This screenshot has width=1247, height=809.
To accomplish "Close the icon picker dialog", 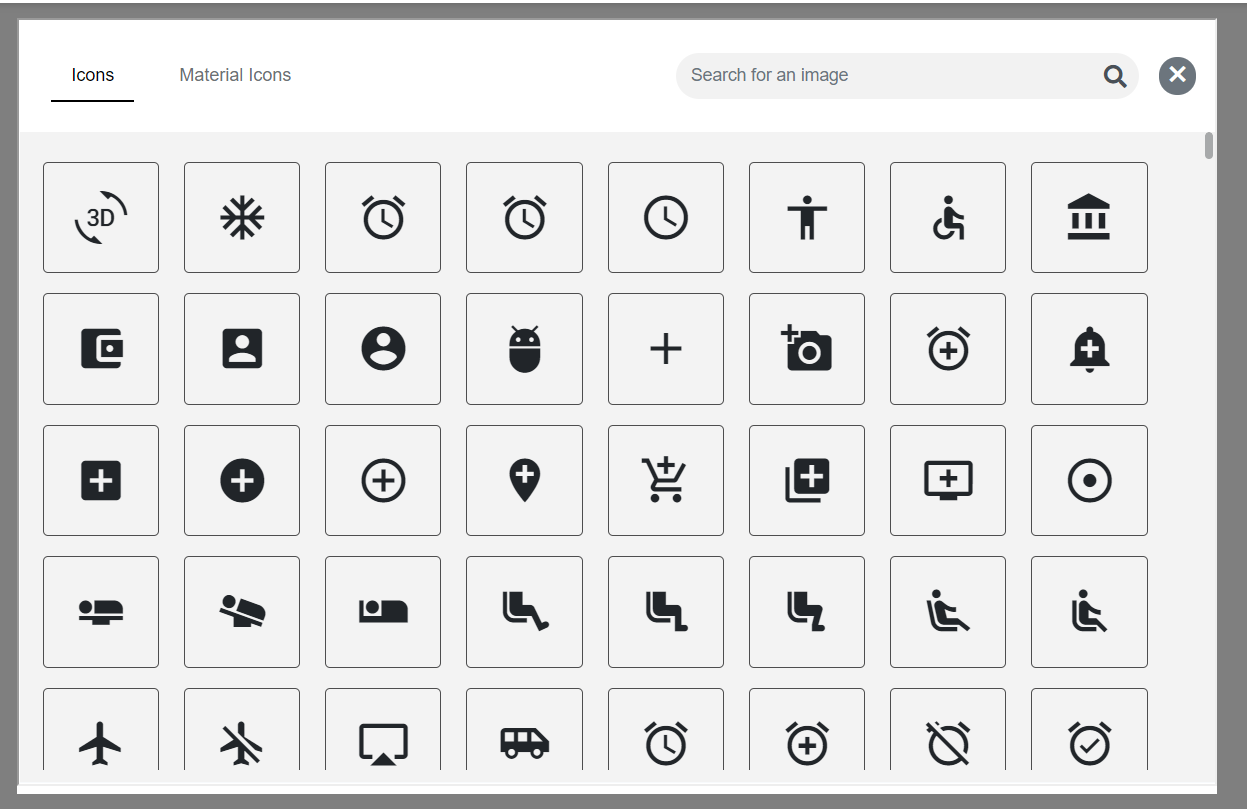I will [1177, 75].
